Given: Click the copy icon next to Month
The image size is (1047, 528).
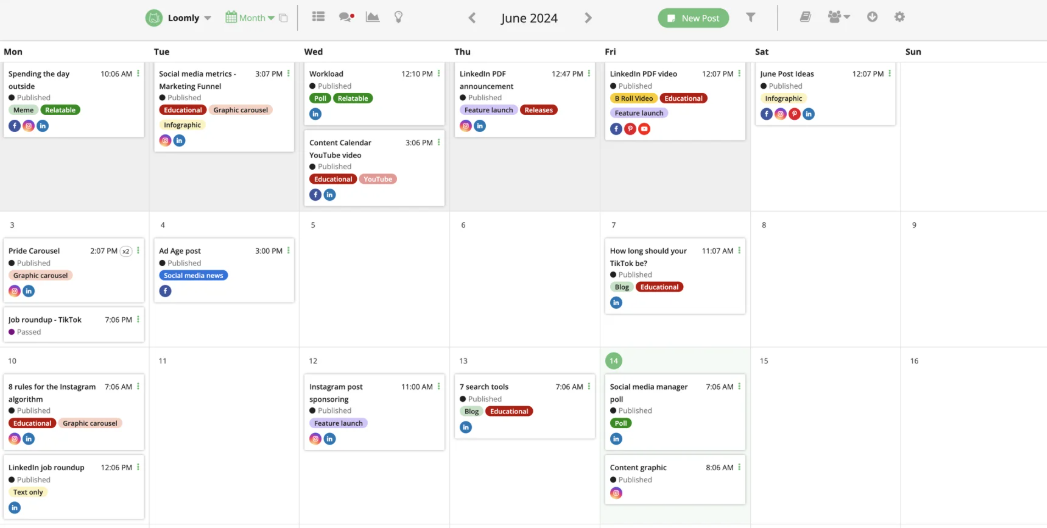Looking at the screenshot, I should [x=284, y=18].
